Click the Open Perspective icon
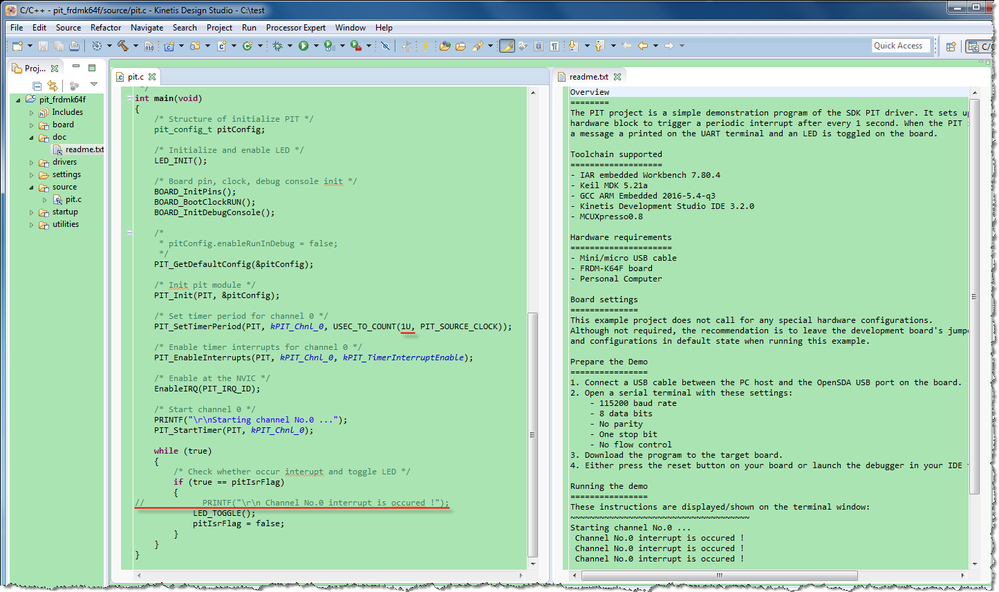 pos(951,46)
